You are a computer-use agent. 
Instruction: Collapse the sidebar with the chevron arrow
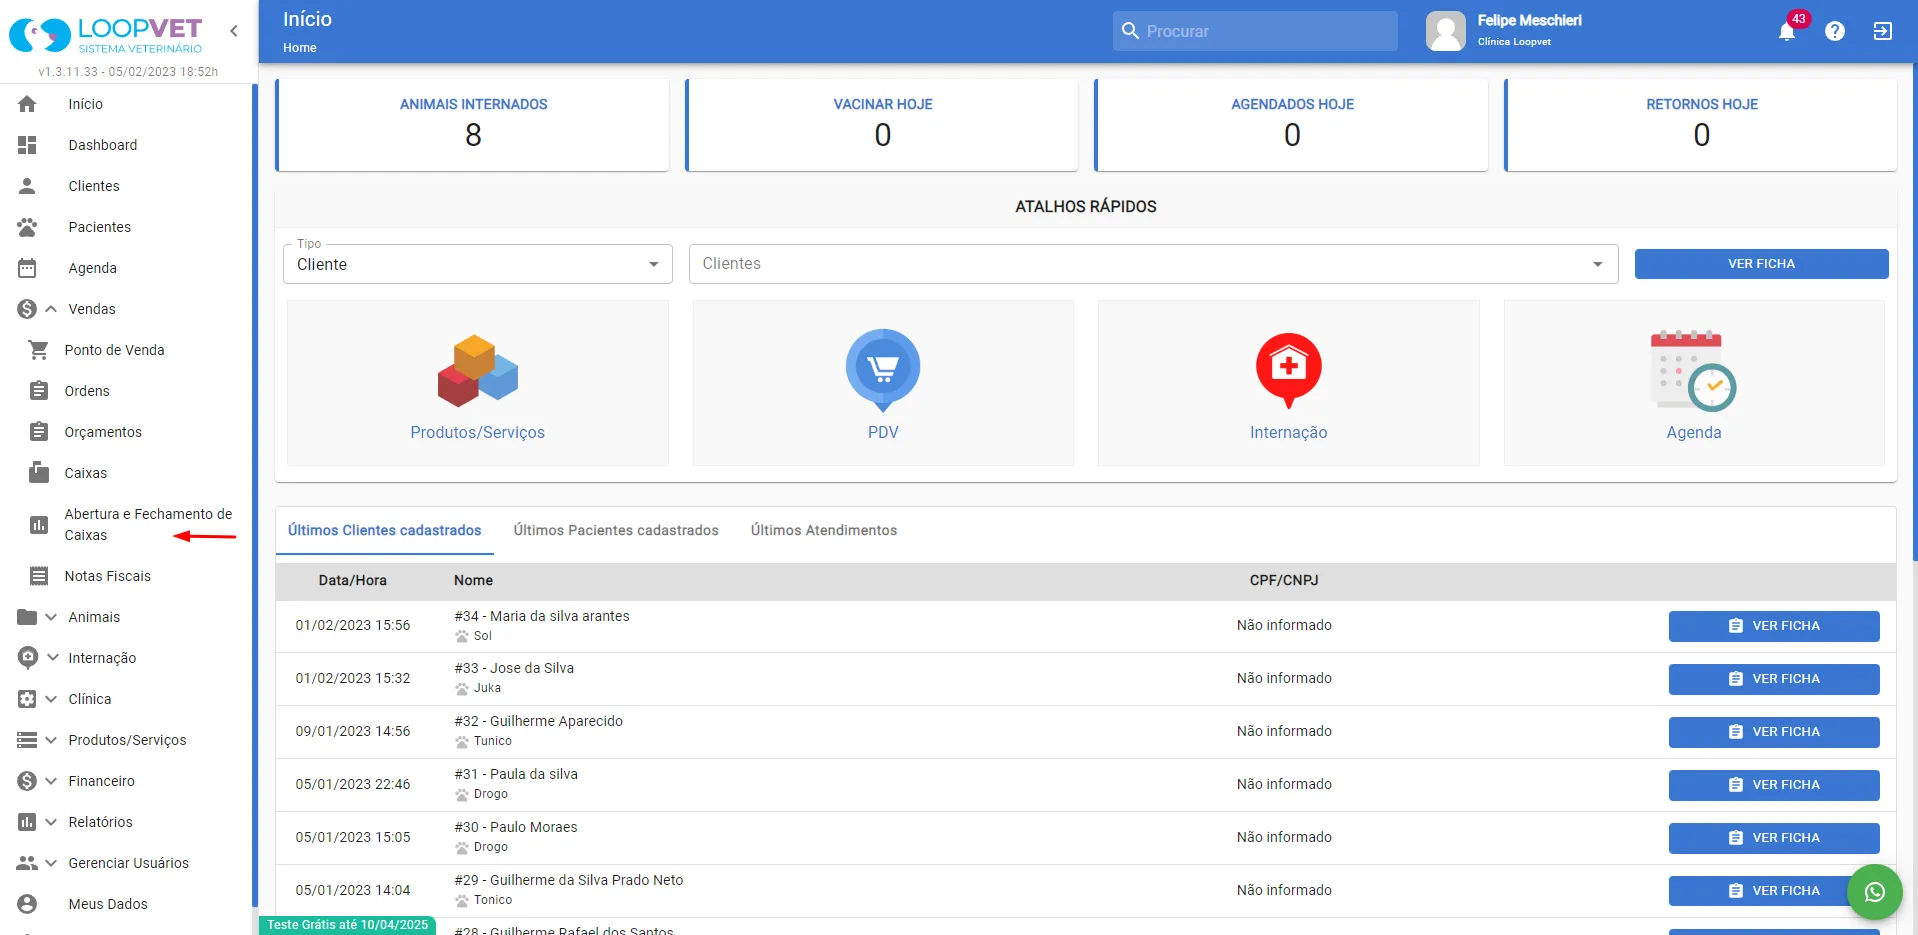[x=234, y=31]
